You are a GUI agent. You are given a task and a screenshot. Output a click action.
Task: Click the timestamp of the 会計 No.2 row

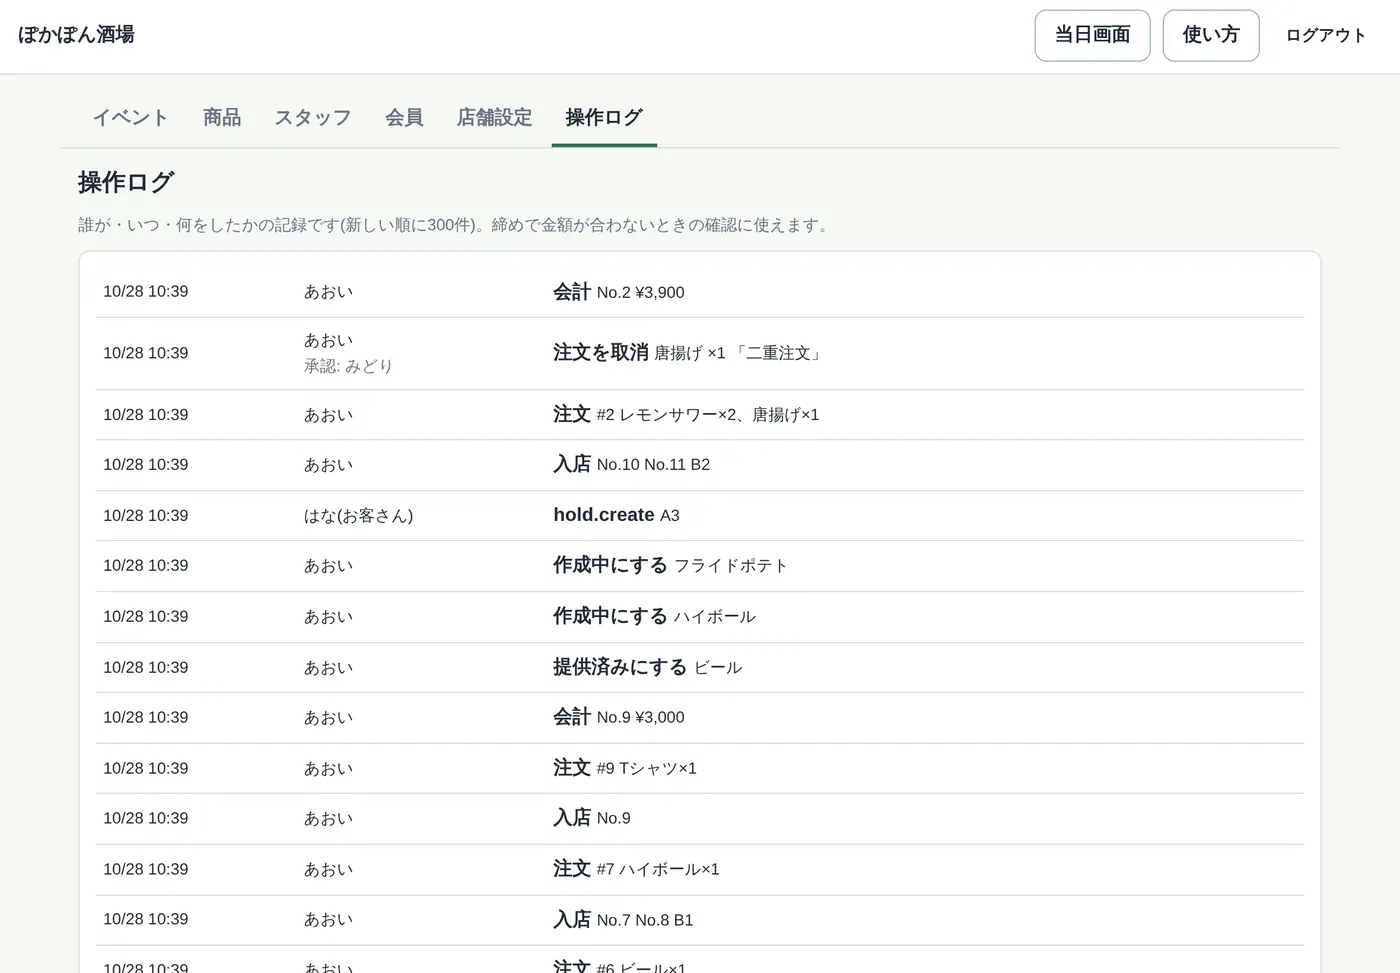pyautogui.click(x=146, y=292)
